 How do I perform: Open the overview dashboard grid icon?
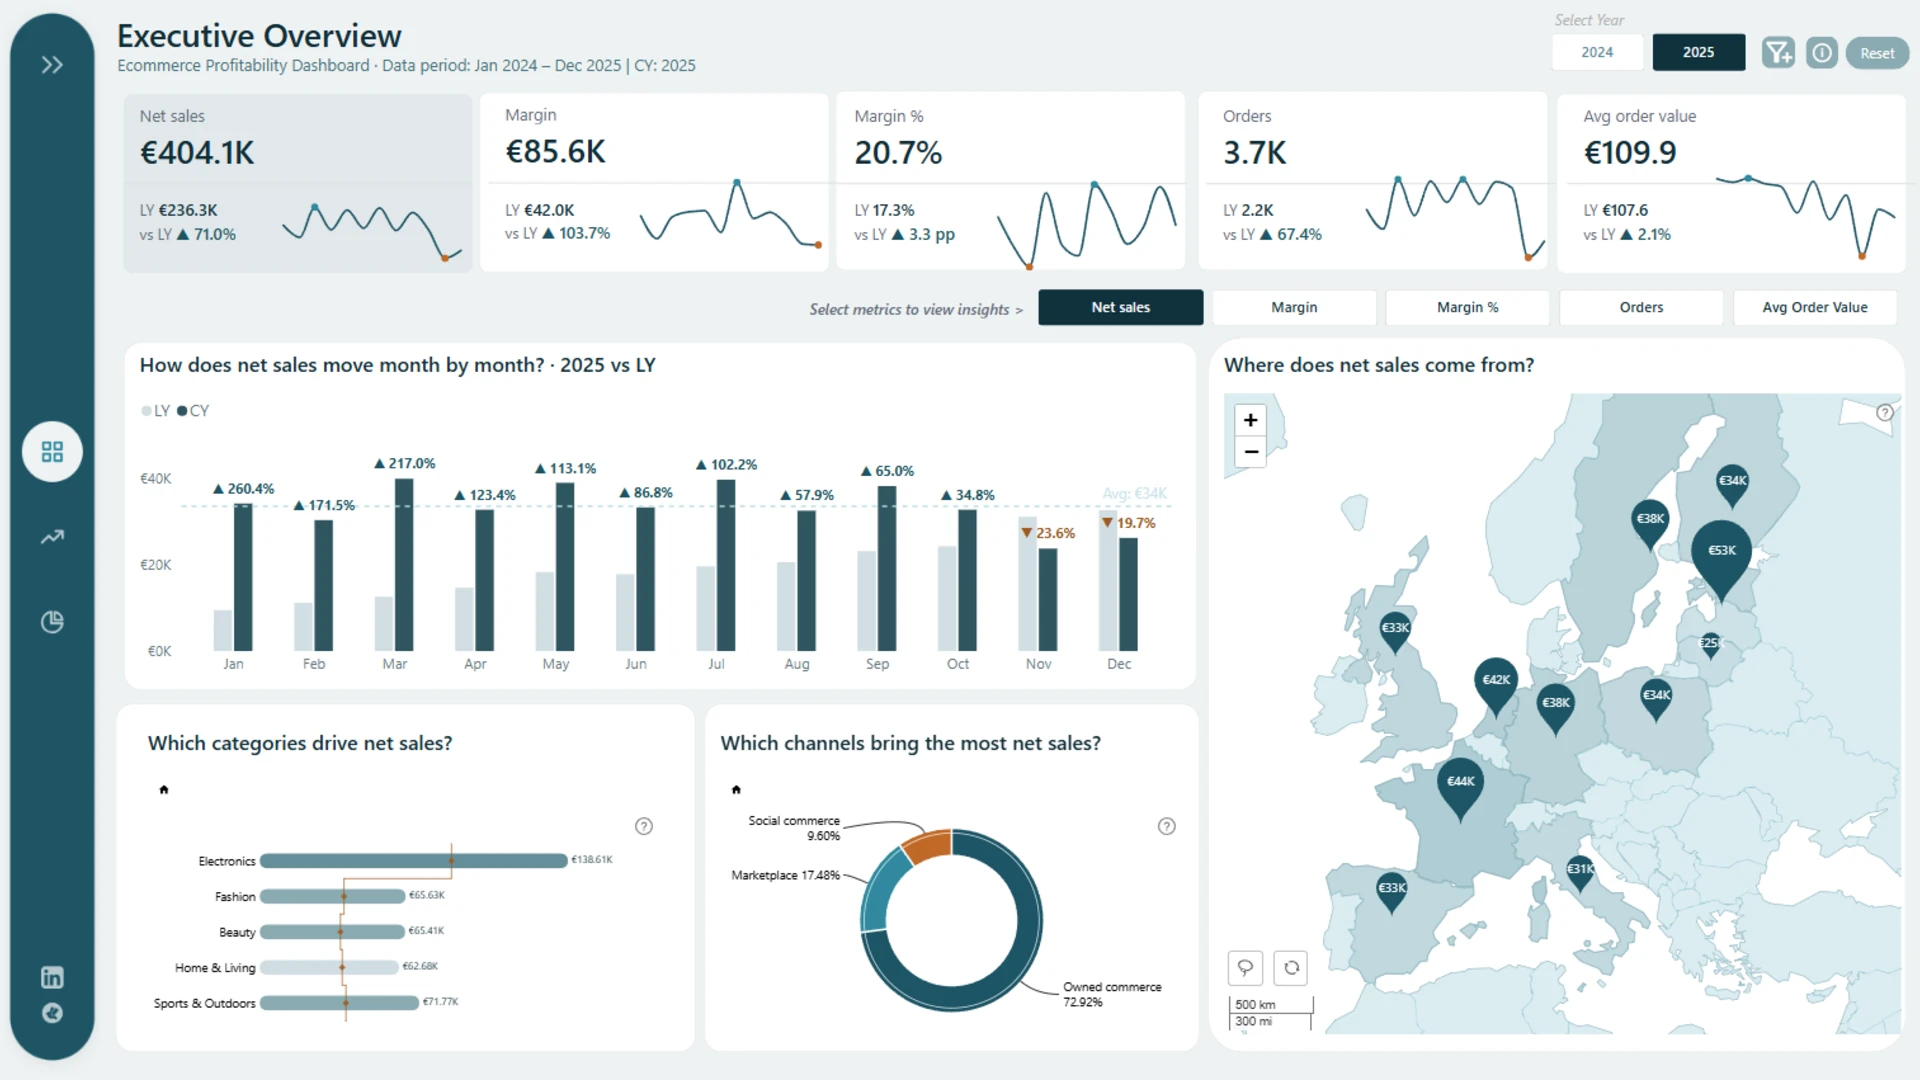pos(52,452)
